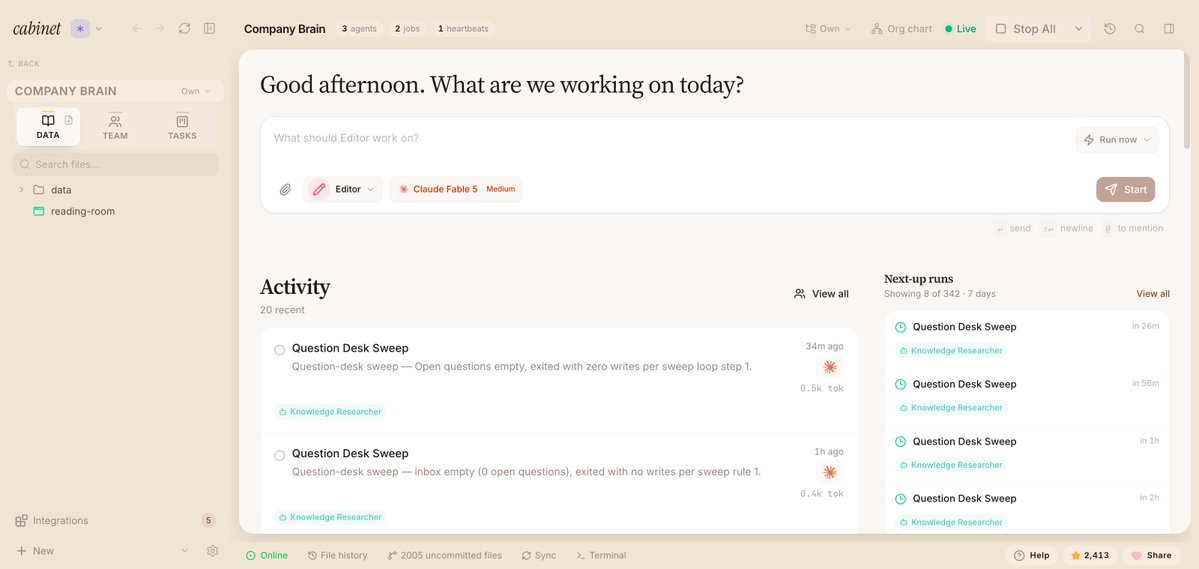
Task: Click Knowledge Researcher tag on 1h ago activity
Action: [x=330, y=517]
